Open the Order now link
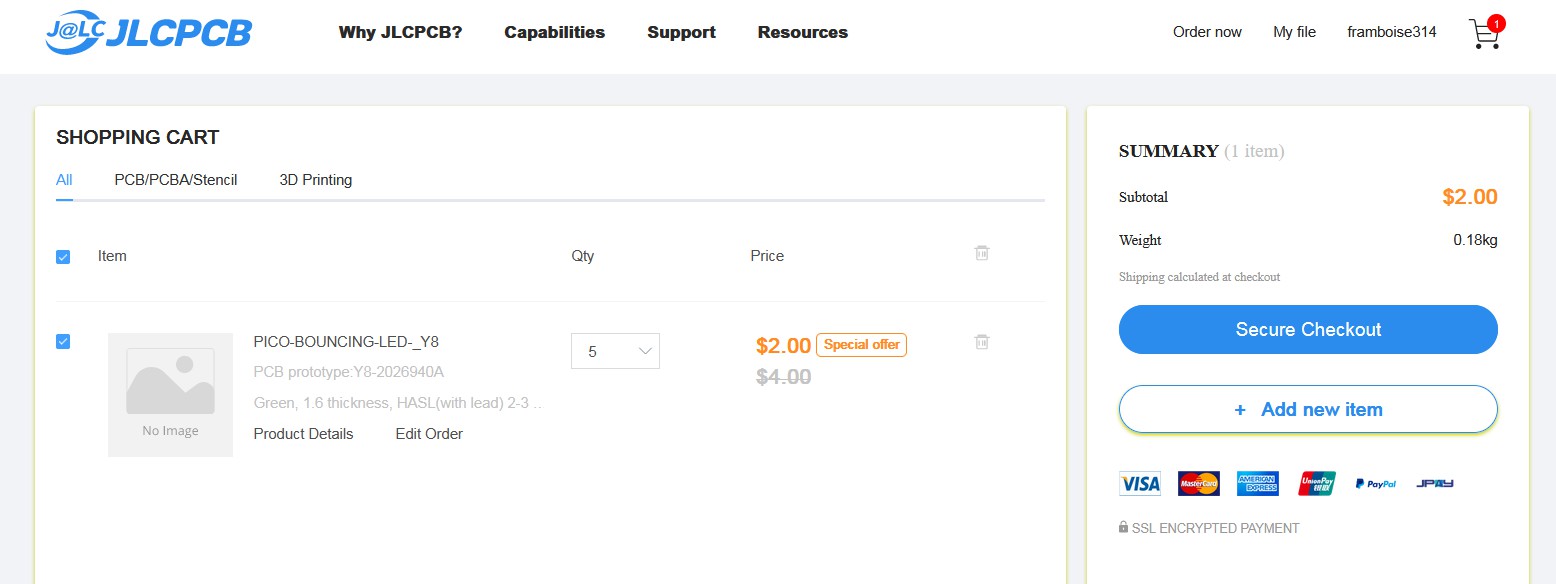 (1207, 32)
